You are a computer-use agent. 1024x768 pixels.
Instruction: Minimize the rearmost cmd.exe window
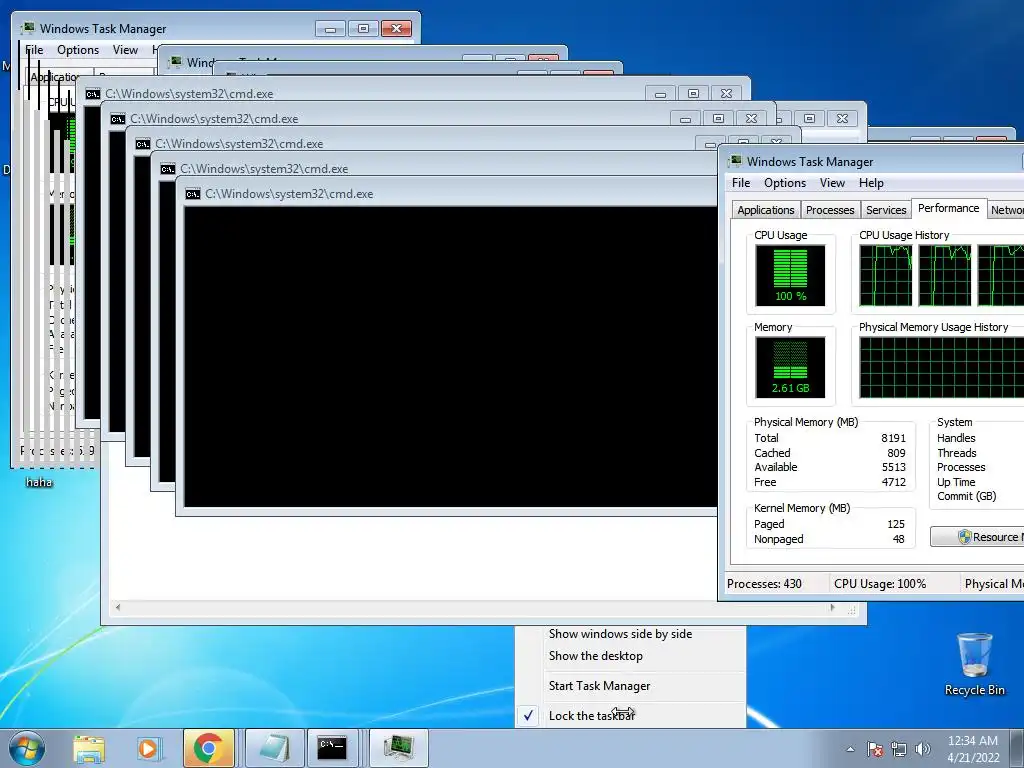pyautogui.click(x=660, y=94)
